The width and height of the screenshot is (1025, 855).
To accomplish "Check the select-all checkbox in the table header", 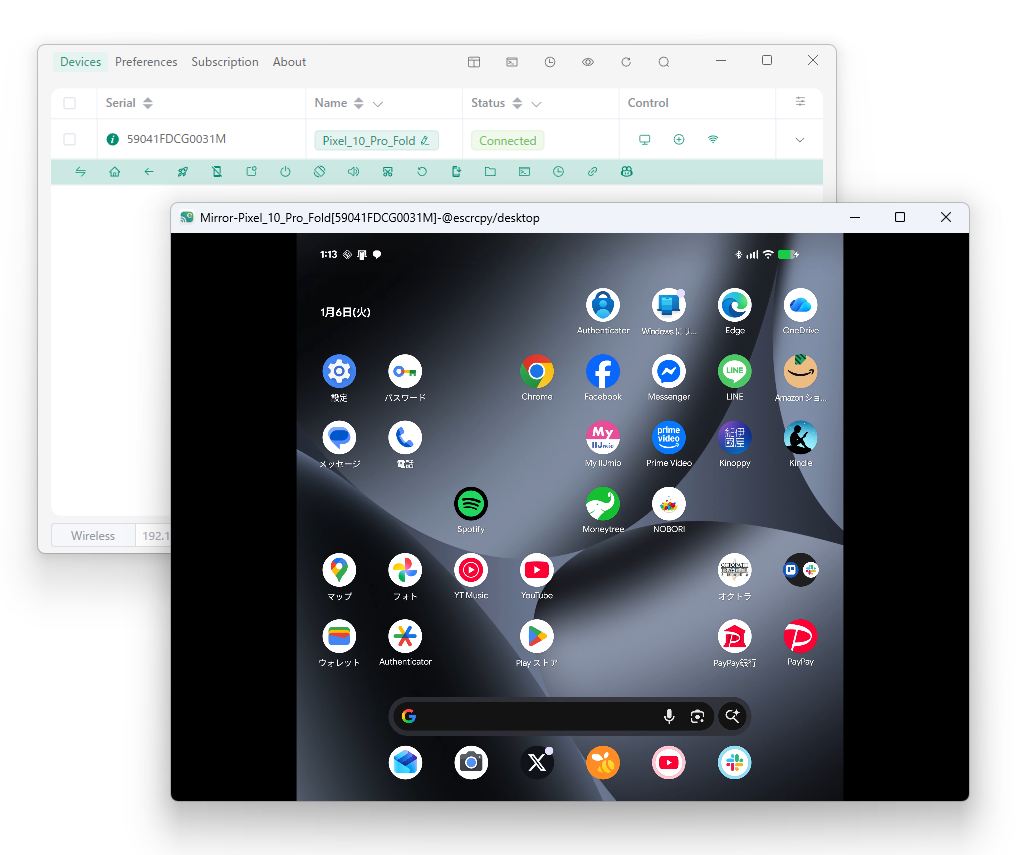I will click(69, 103).
